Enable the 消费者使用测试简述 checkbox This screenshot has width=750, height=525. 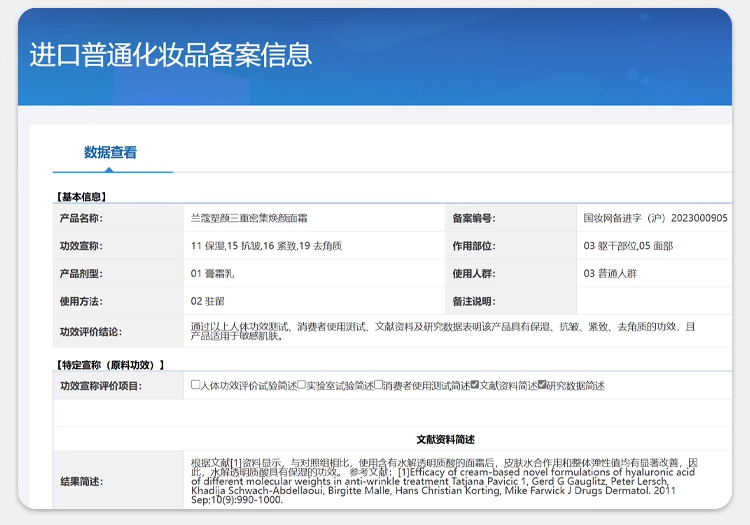[379, 385]
